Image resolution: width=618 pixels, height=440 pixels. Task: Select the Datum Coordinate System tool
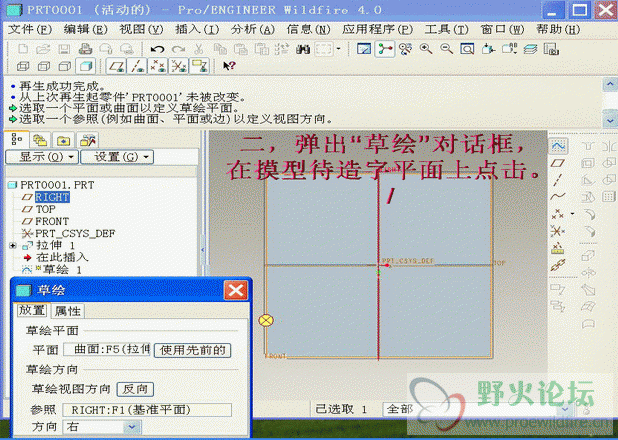coord(558,231)
